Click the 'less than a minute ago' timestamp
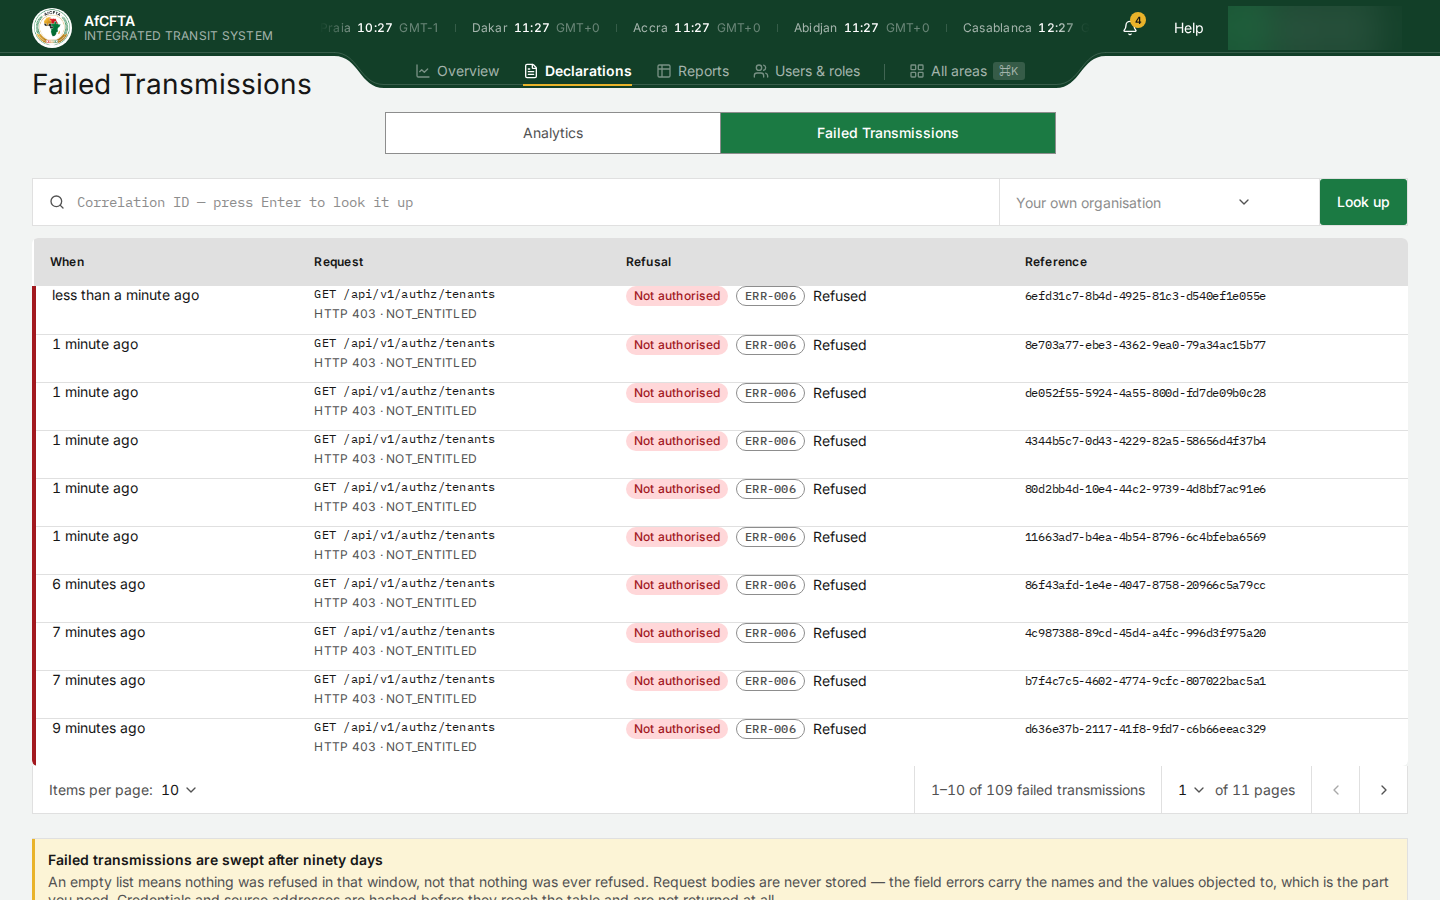1440x900 pixels. click(x=125, y=295)
